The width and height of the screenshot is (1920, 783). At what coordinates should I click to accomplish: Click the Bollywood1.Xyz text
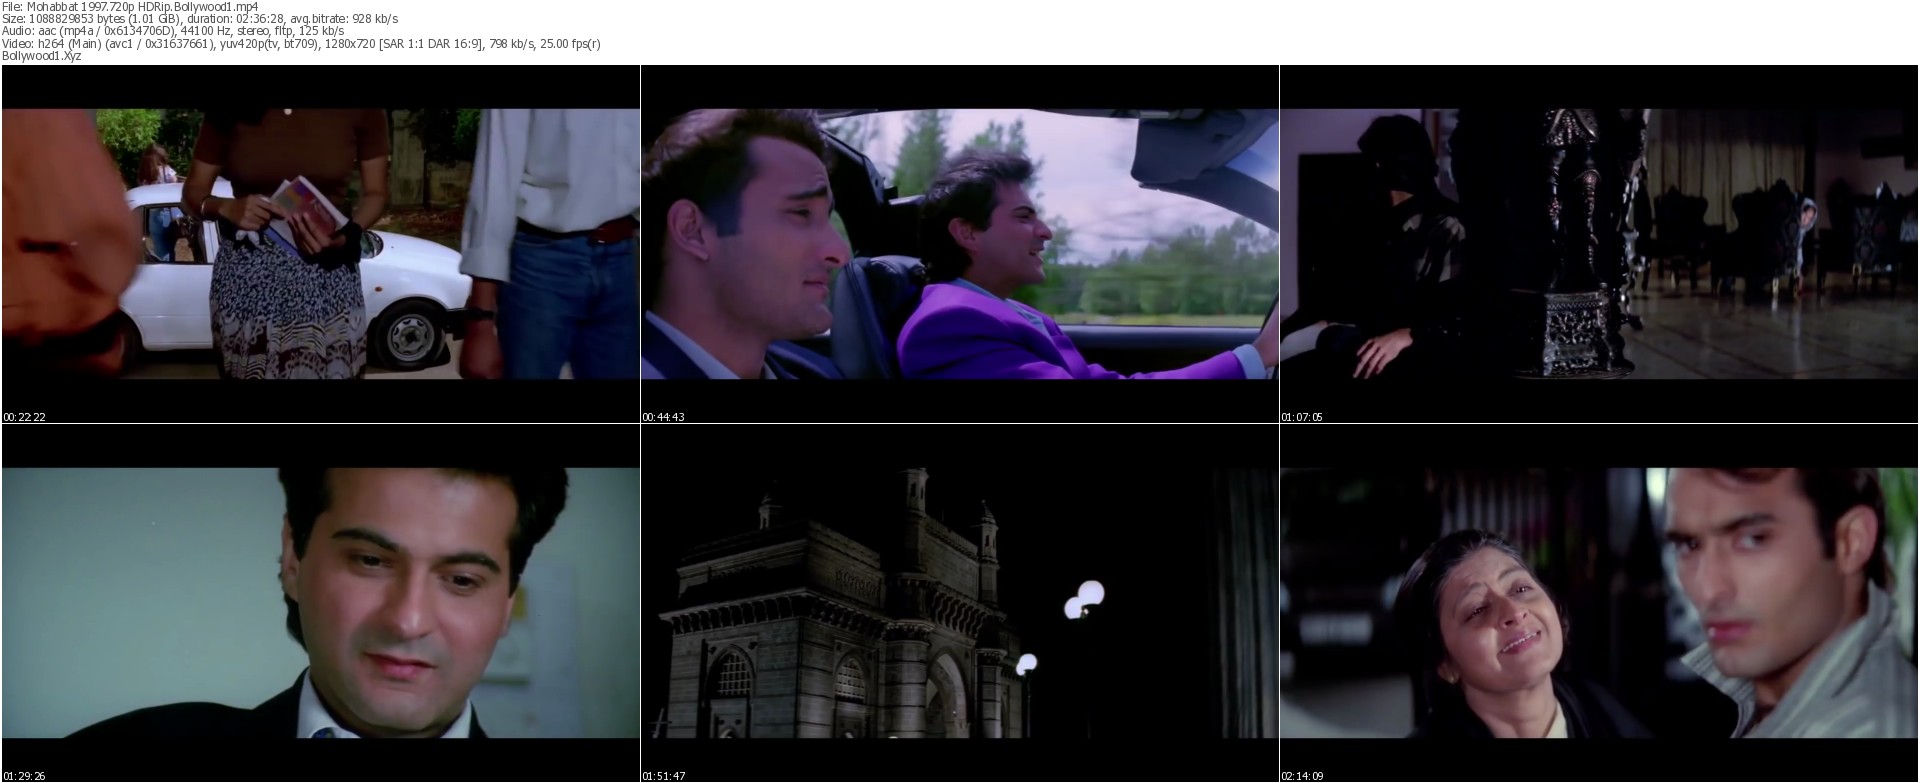coord(42,56)
